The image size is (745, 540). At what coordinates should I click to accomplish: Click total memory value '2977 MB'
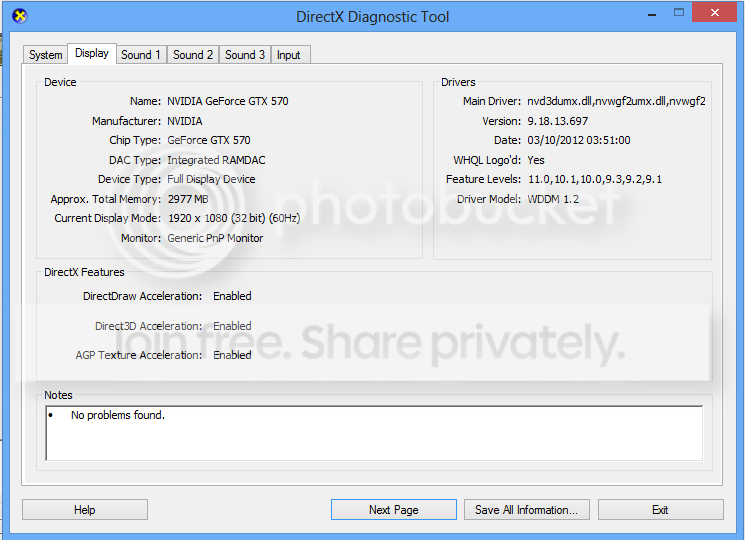tap(188, 199)
